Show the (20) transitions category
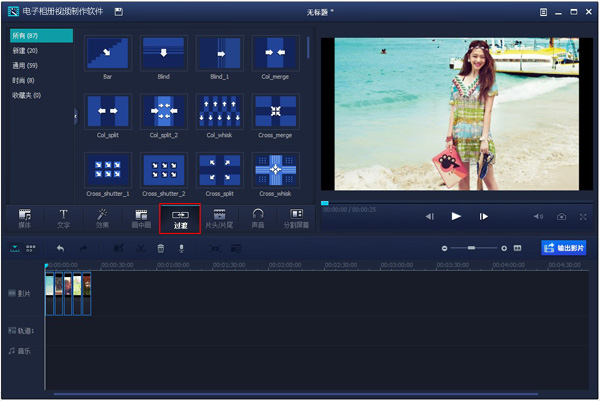The width and height of the screenshot is (600, 401). click(x=25, y=51)
